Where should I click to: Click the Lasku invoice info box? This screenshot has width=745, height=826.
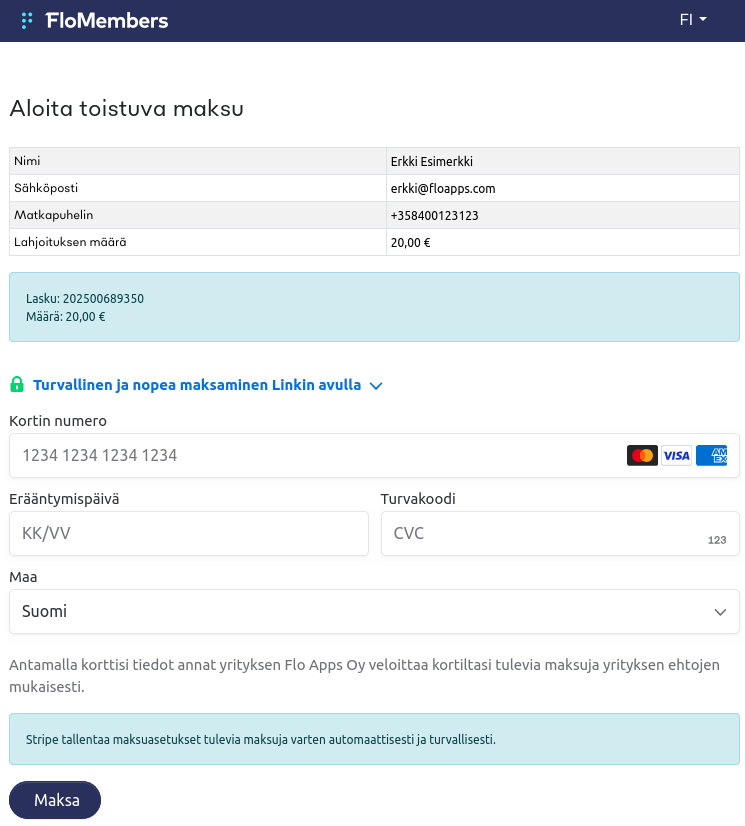click(374, 307)
